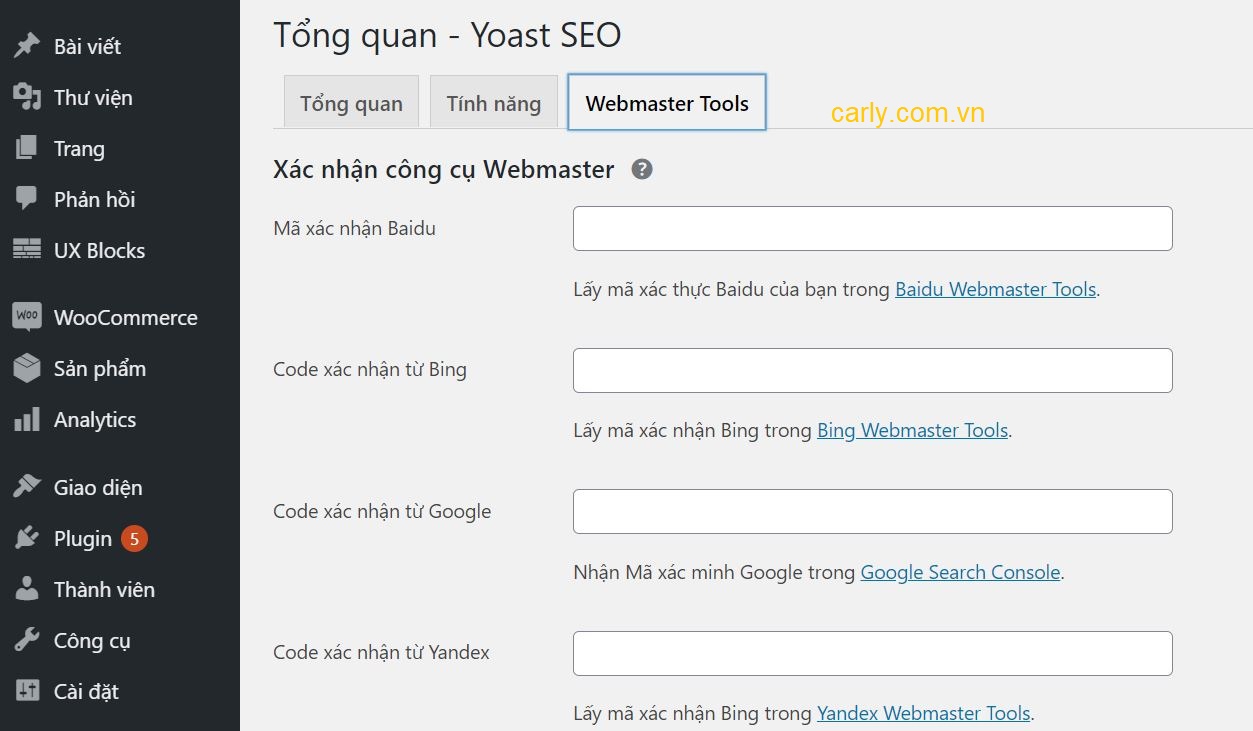Open the Yandex Webmaster Tools link

point(923,713)
